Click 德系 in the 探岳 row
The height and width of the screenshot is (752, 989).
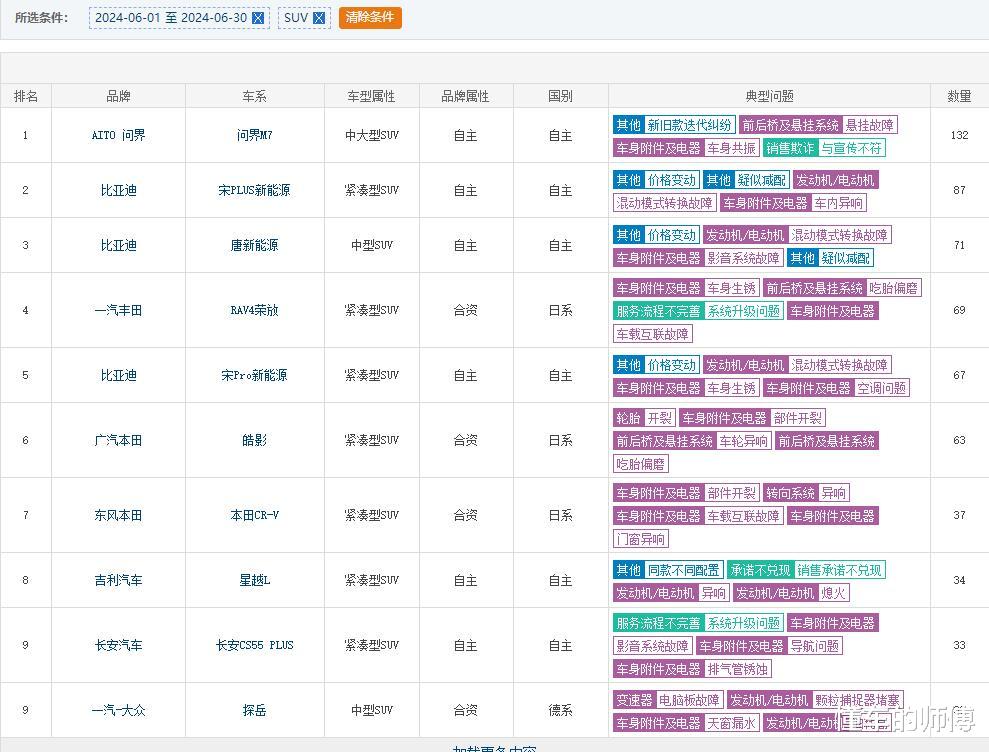pyautogui.click(x=561, y=710)
